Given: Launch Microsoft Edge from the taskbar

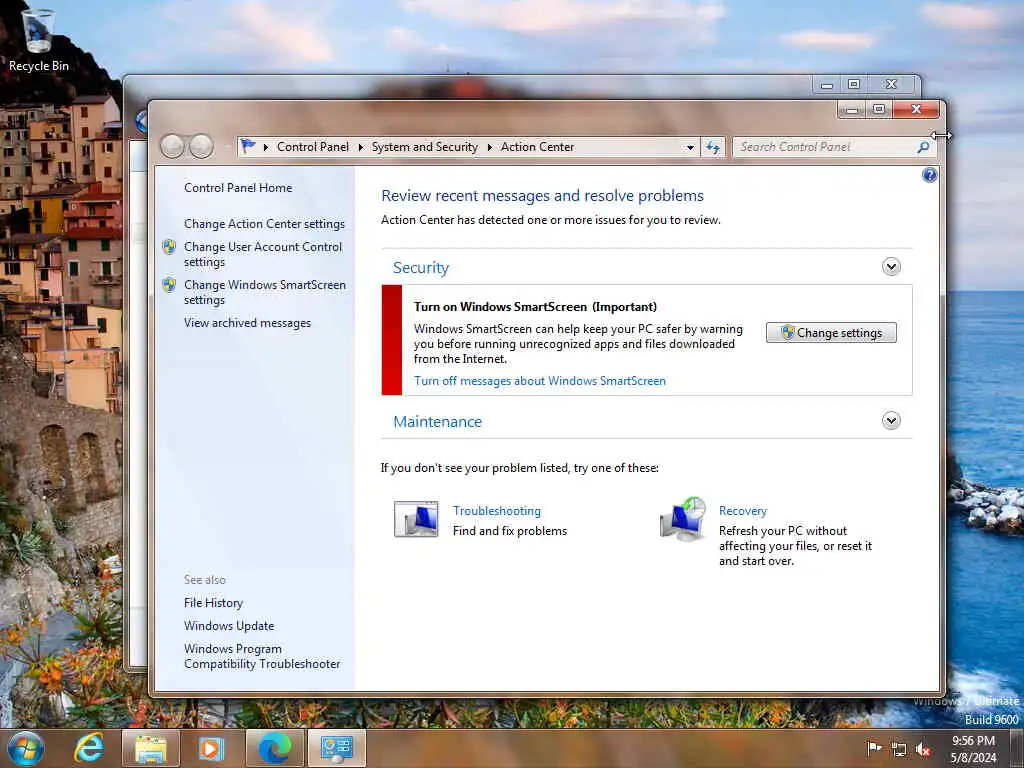Looking at the screenshot, I should [x=275, y=748].
